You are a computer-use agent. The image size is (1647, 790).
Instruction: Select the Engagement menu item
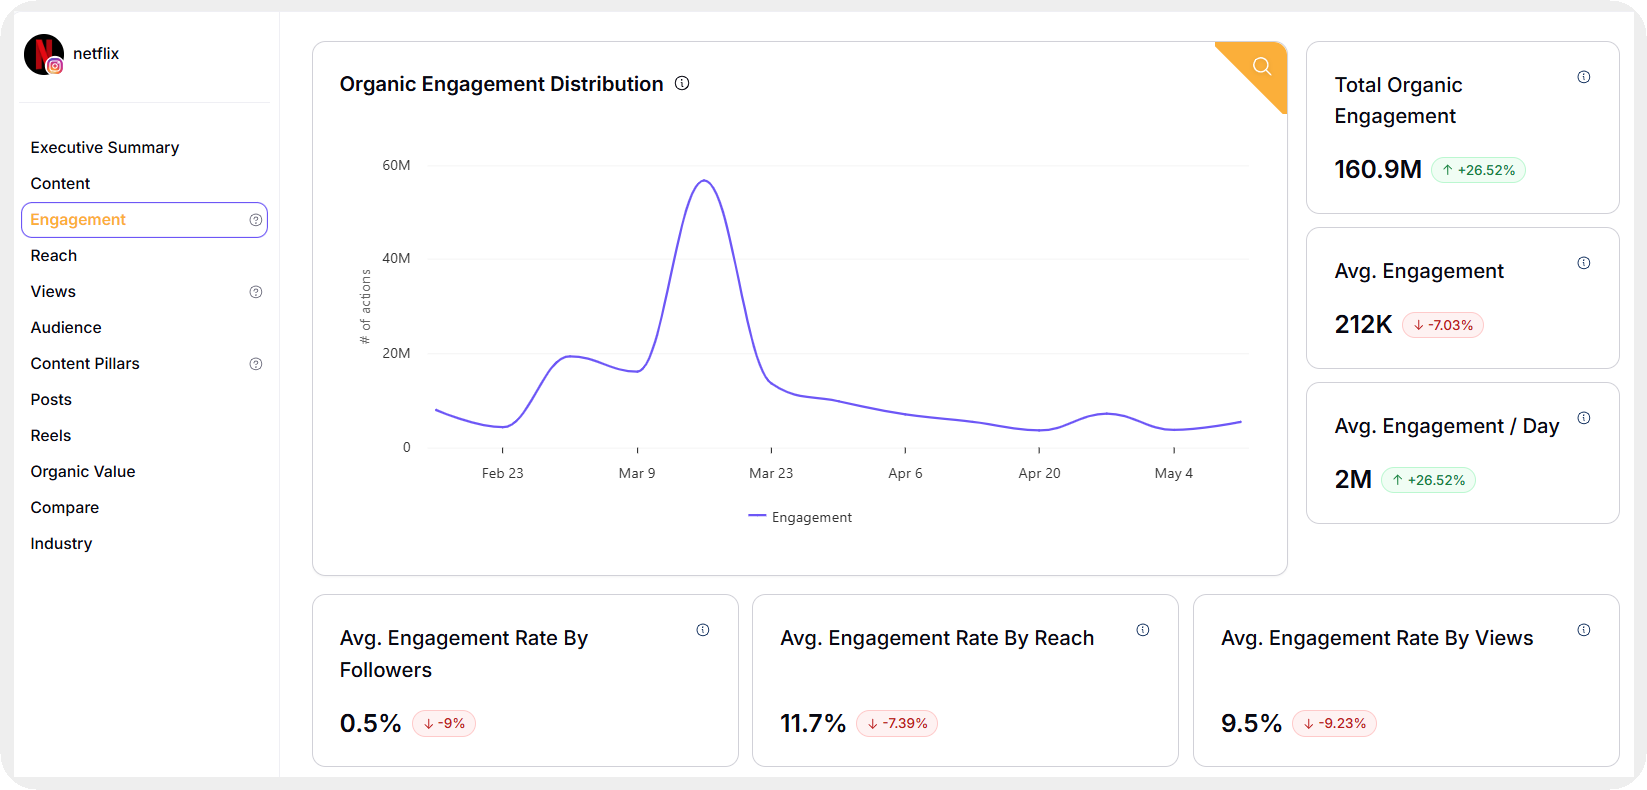[144, 220]
